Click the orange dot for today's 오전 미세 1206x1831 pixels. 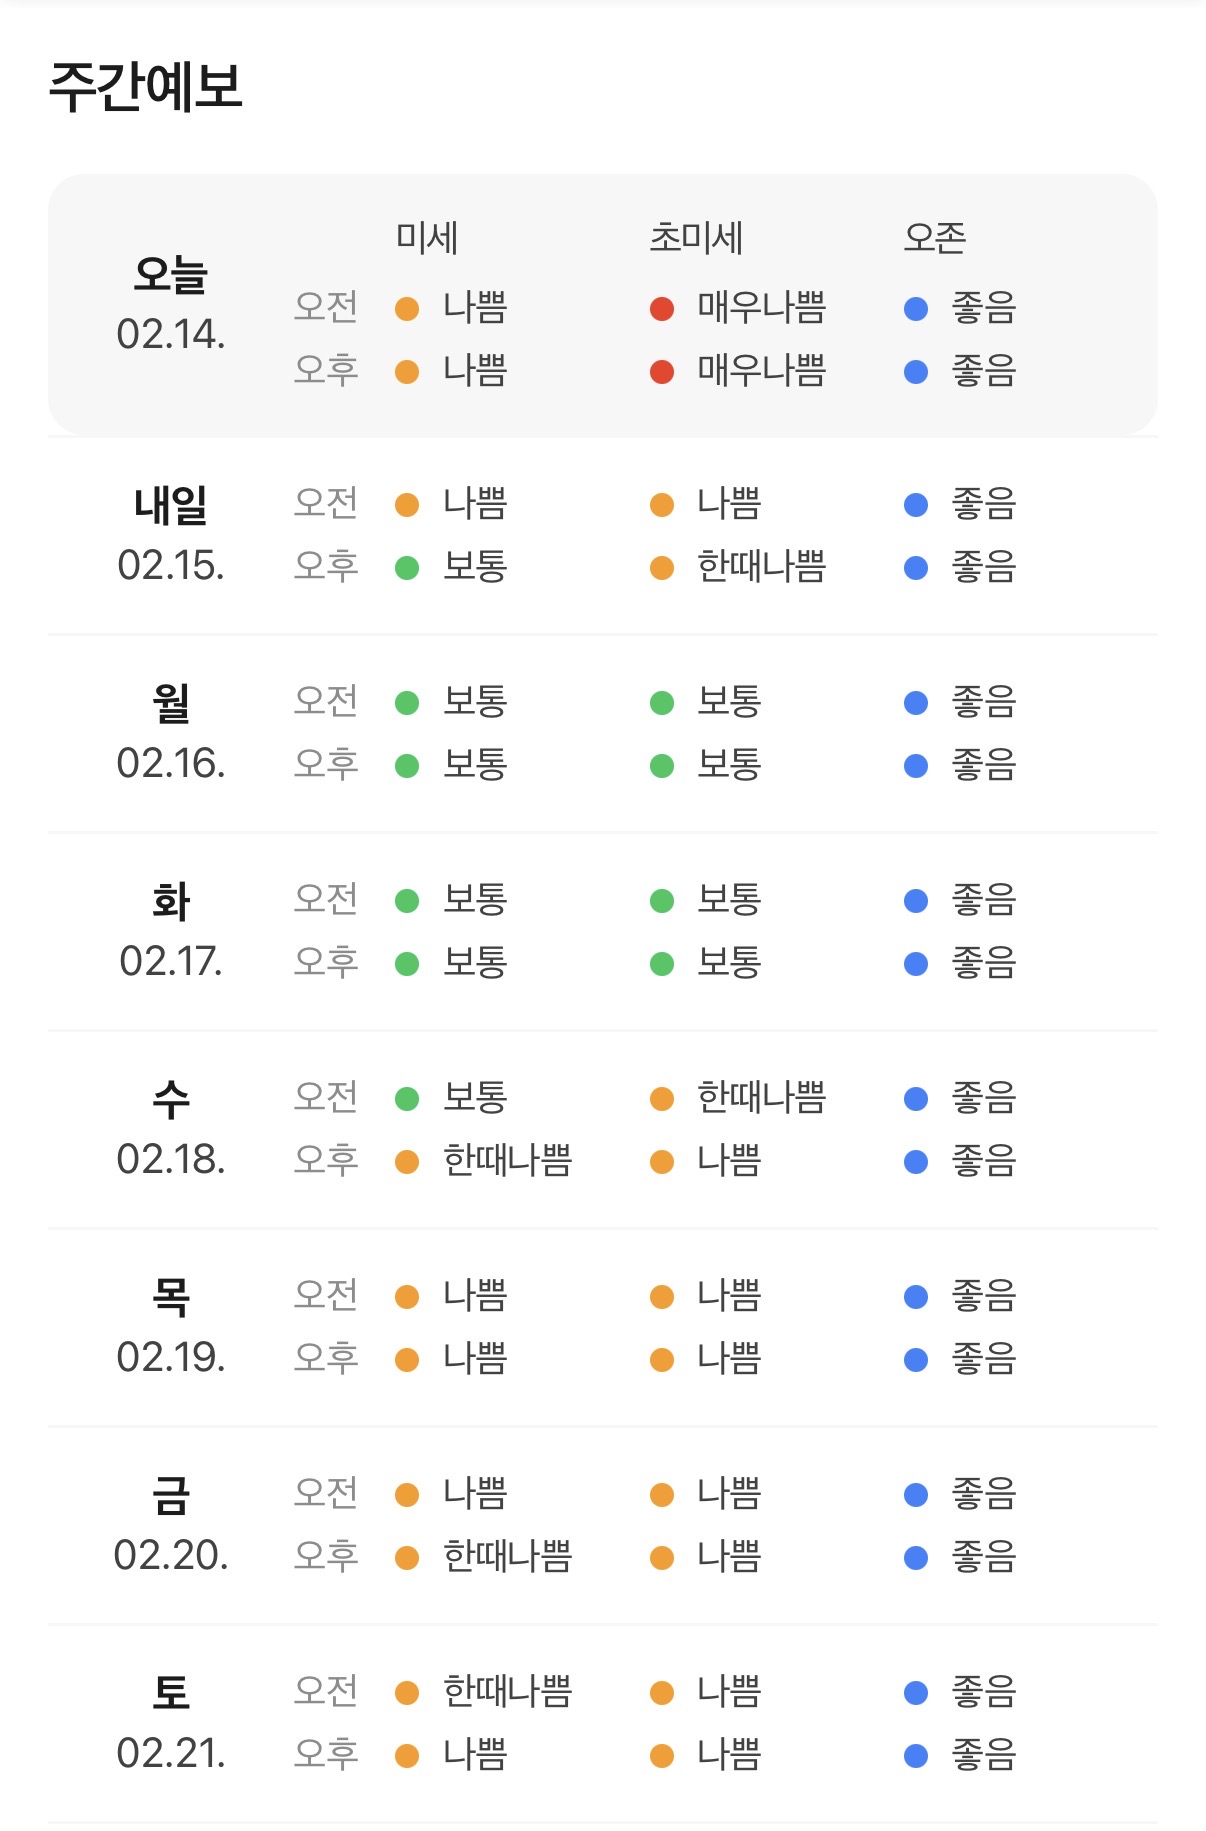407,309
